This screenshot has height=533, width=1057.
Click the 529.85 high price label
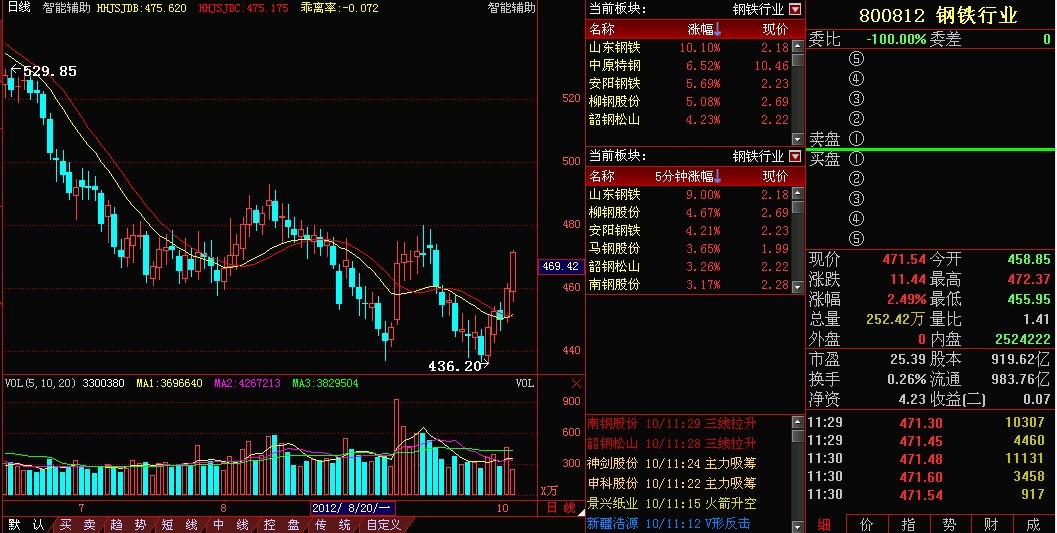(49, 71)
